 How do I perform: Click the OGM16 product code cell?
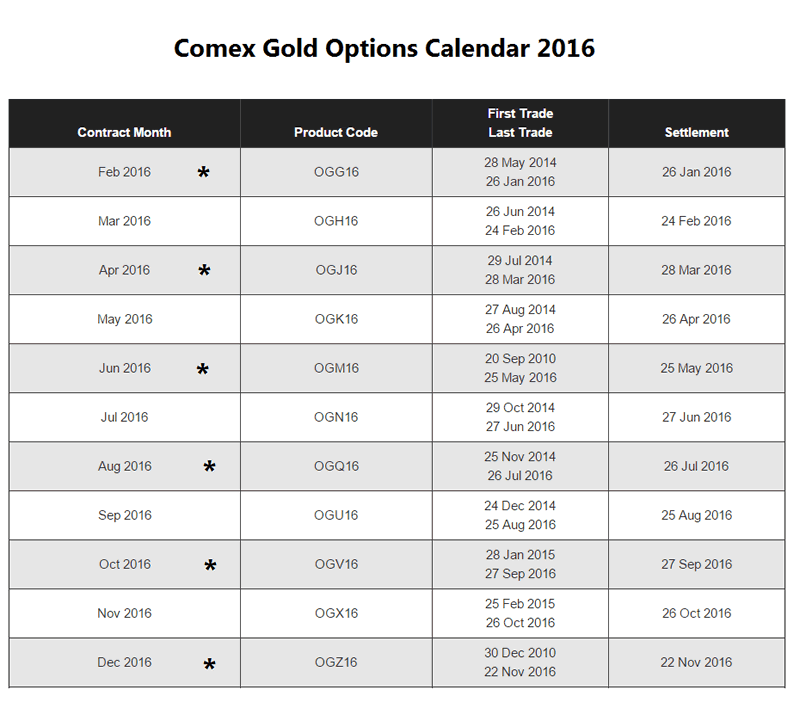[x=336, y=368]
